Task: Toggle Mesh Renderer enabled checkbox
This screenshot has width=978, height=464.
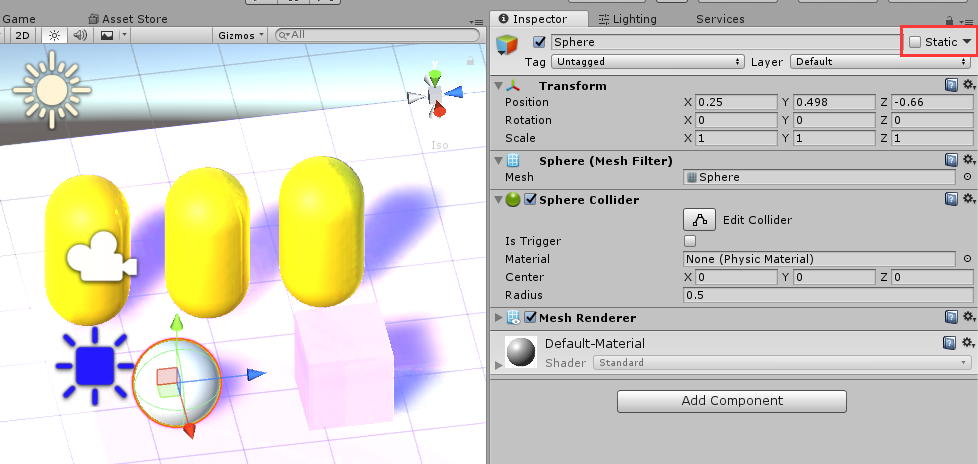Action: click(530, 317)
